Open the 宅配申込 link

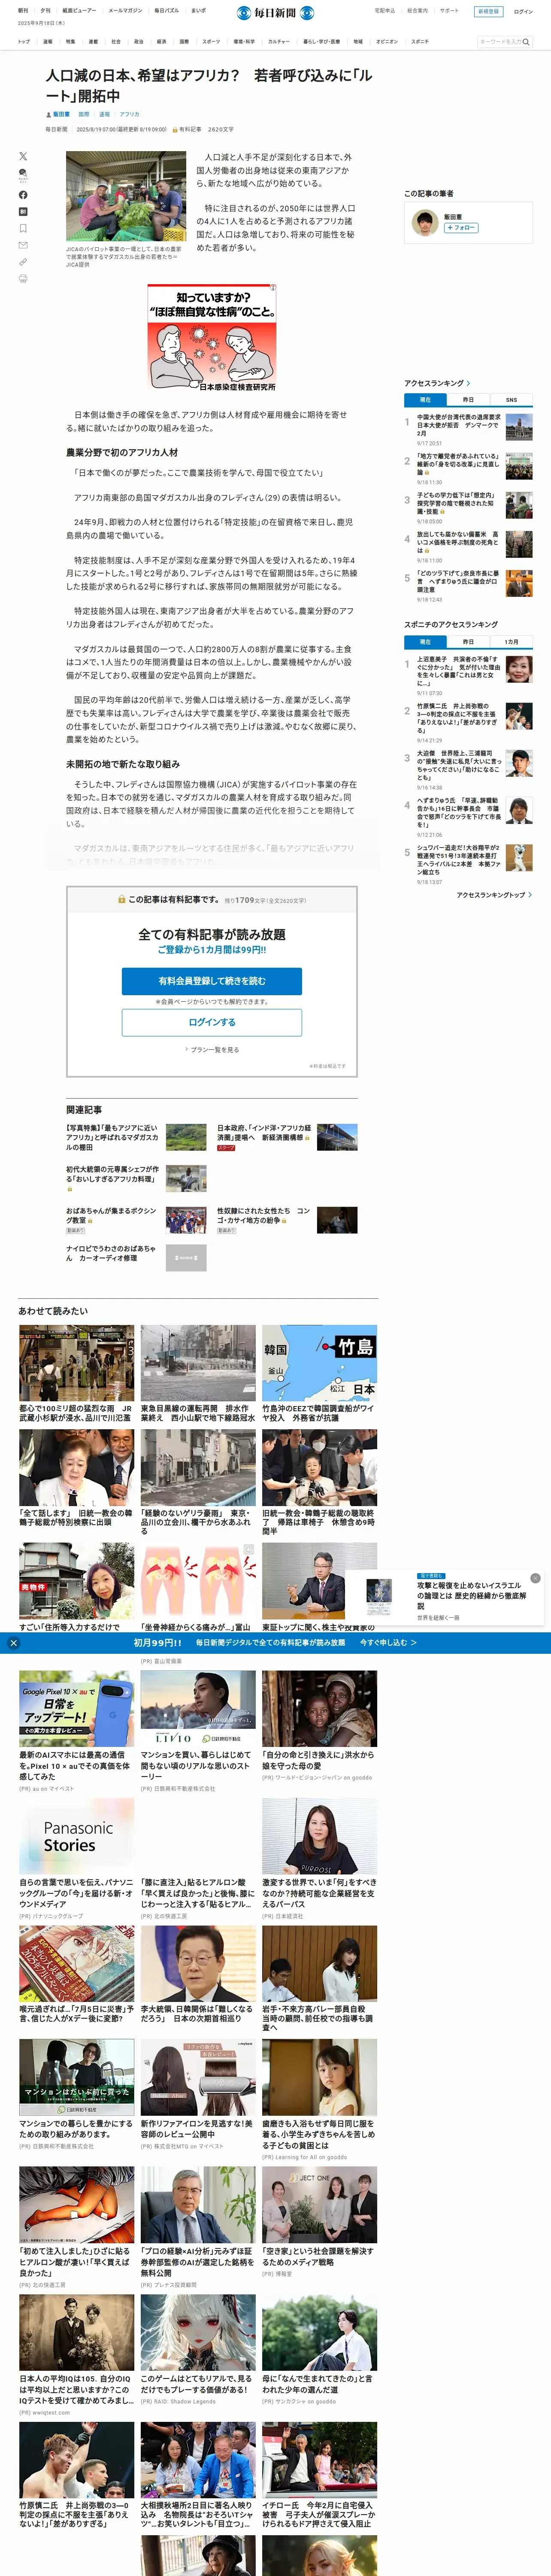click(x=385, y=11)
